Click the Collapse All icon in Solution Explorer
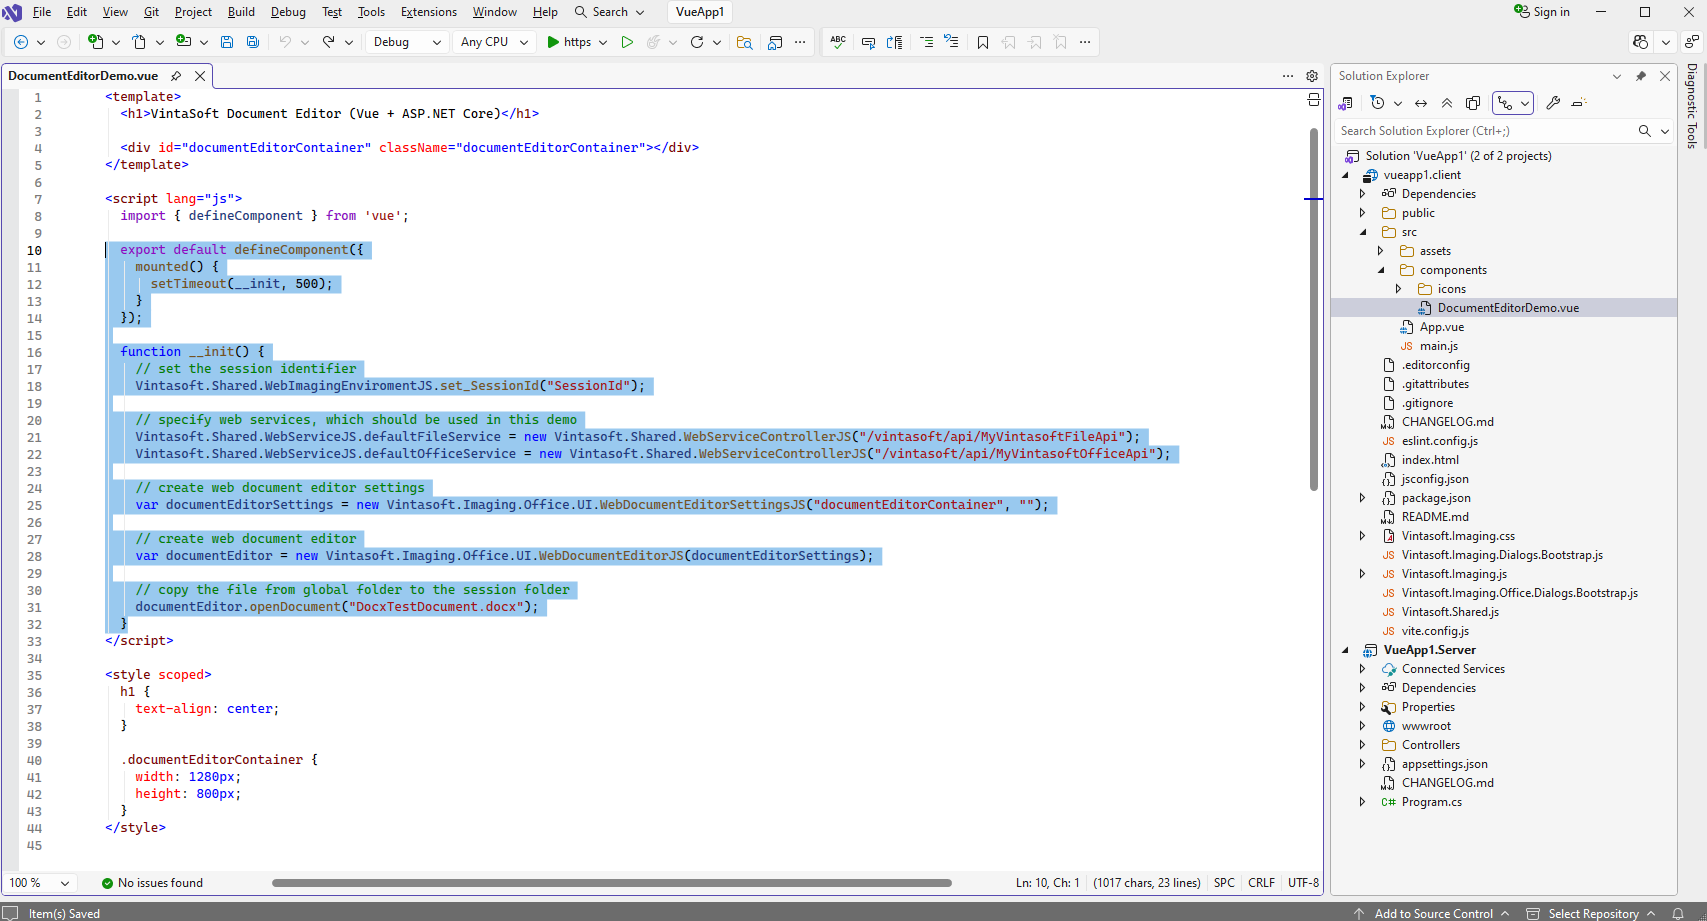 coord(1447,103)
